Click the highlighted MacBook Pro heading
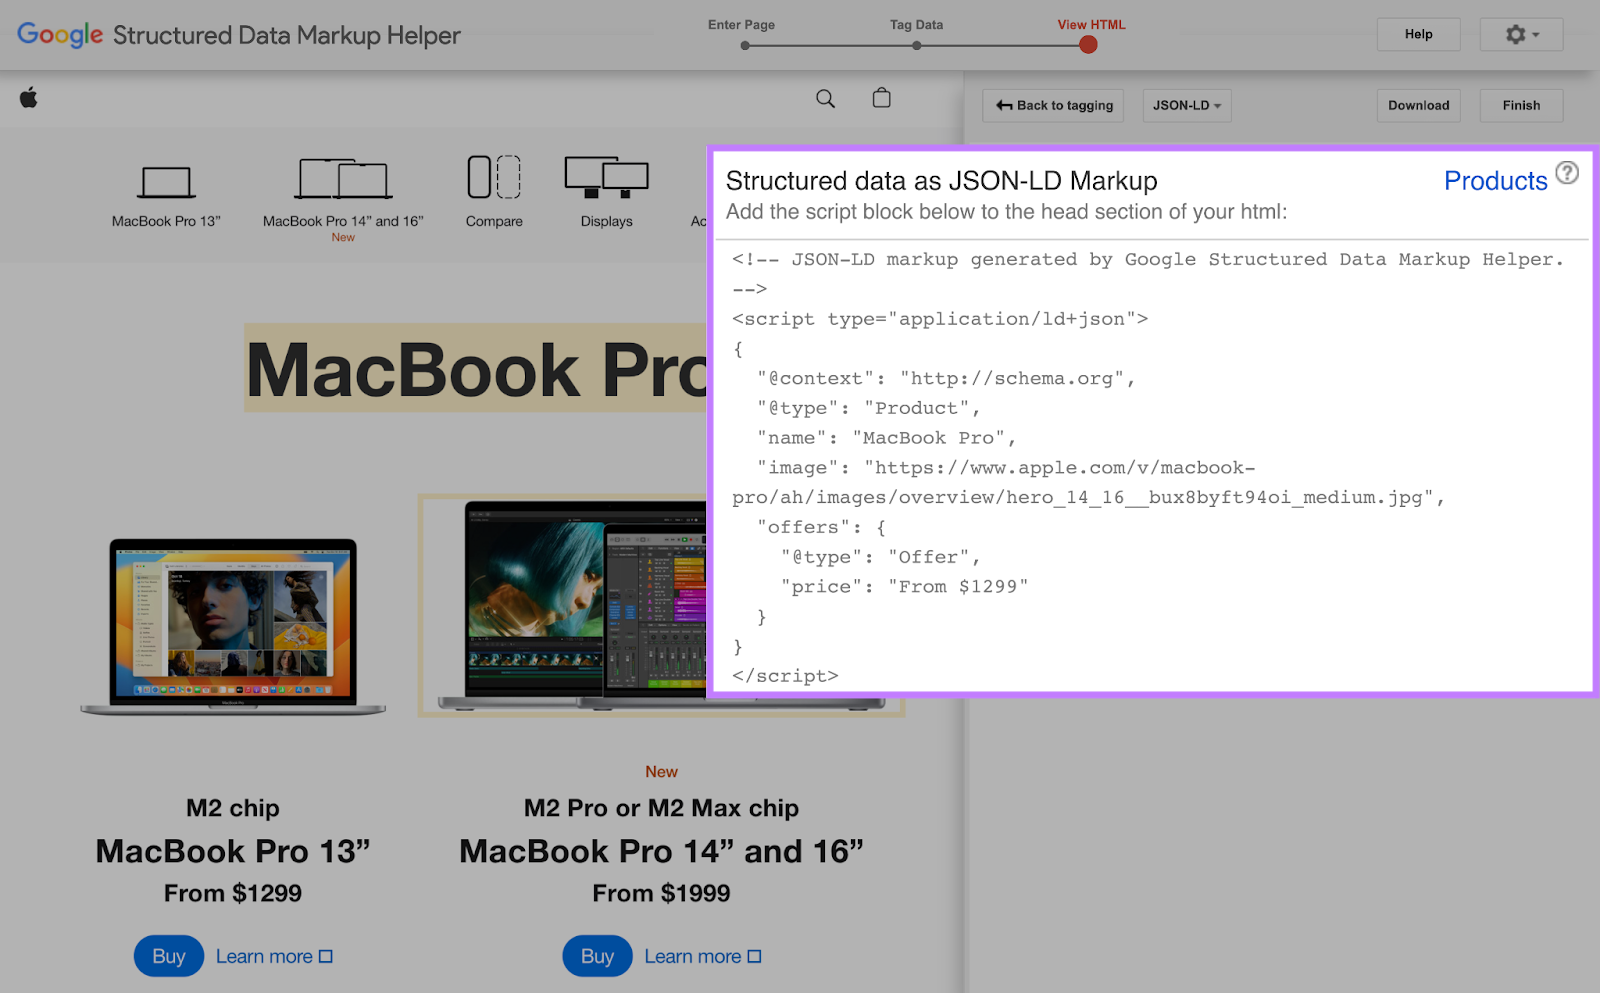 477,369
